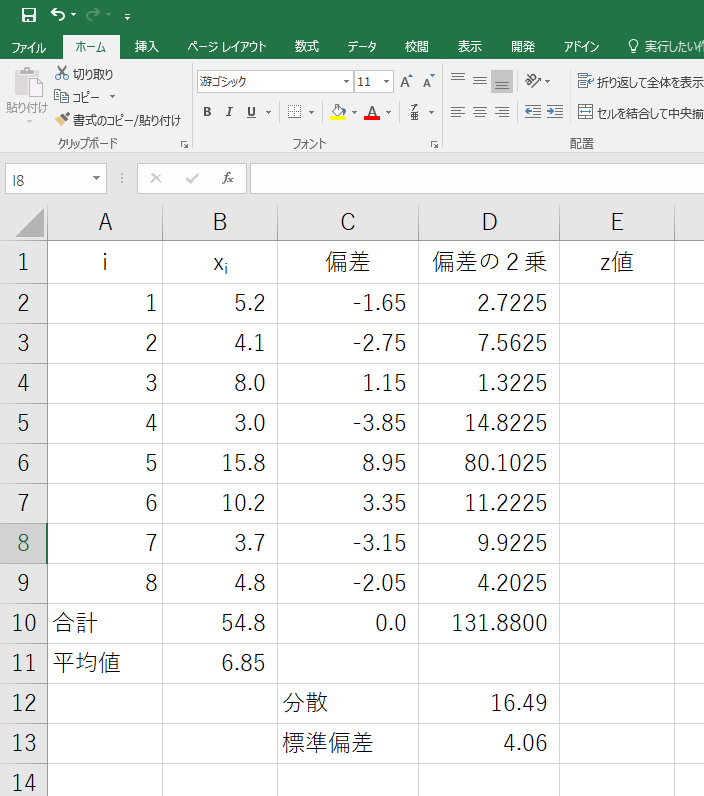Screen dimensions: 704x796
Task: Click the decrease font size icon
Action: (429, 81)
